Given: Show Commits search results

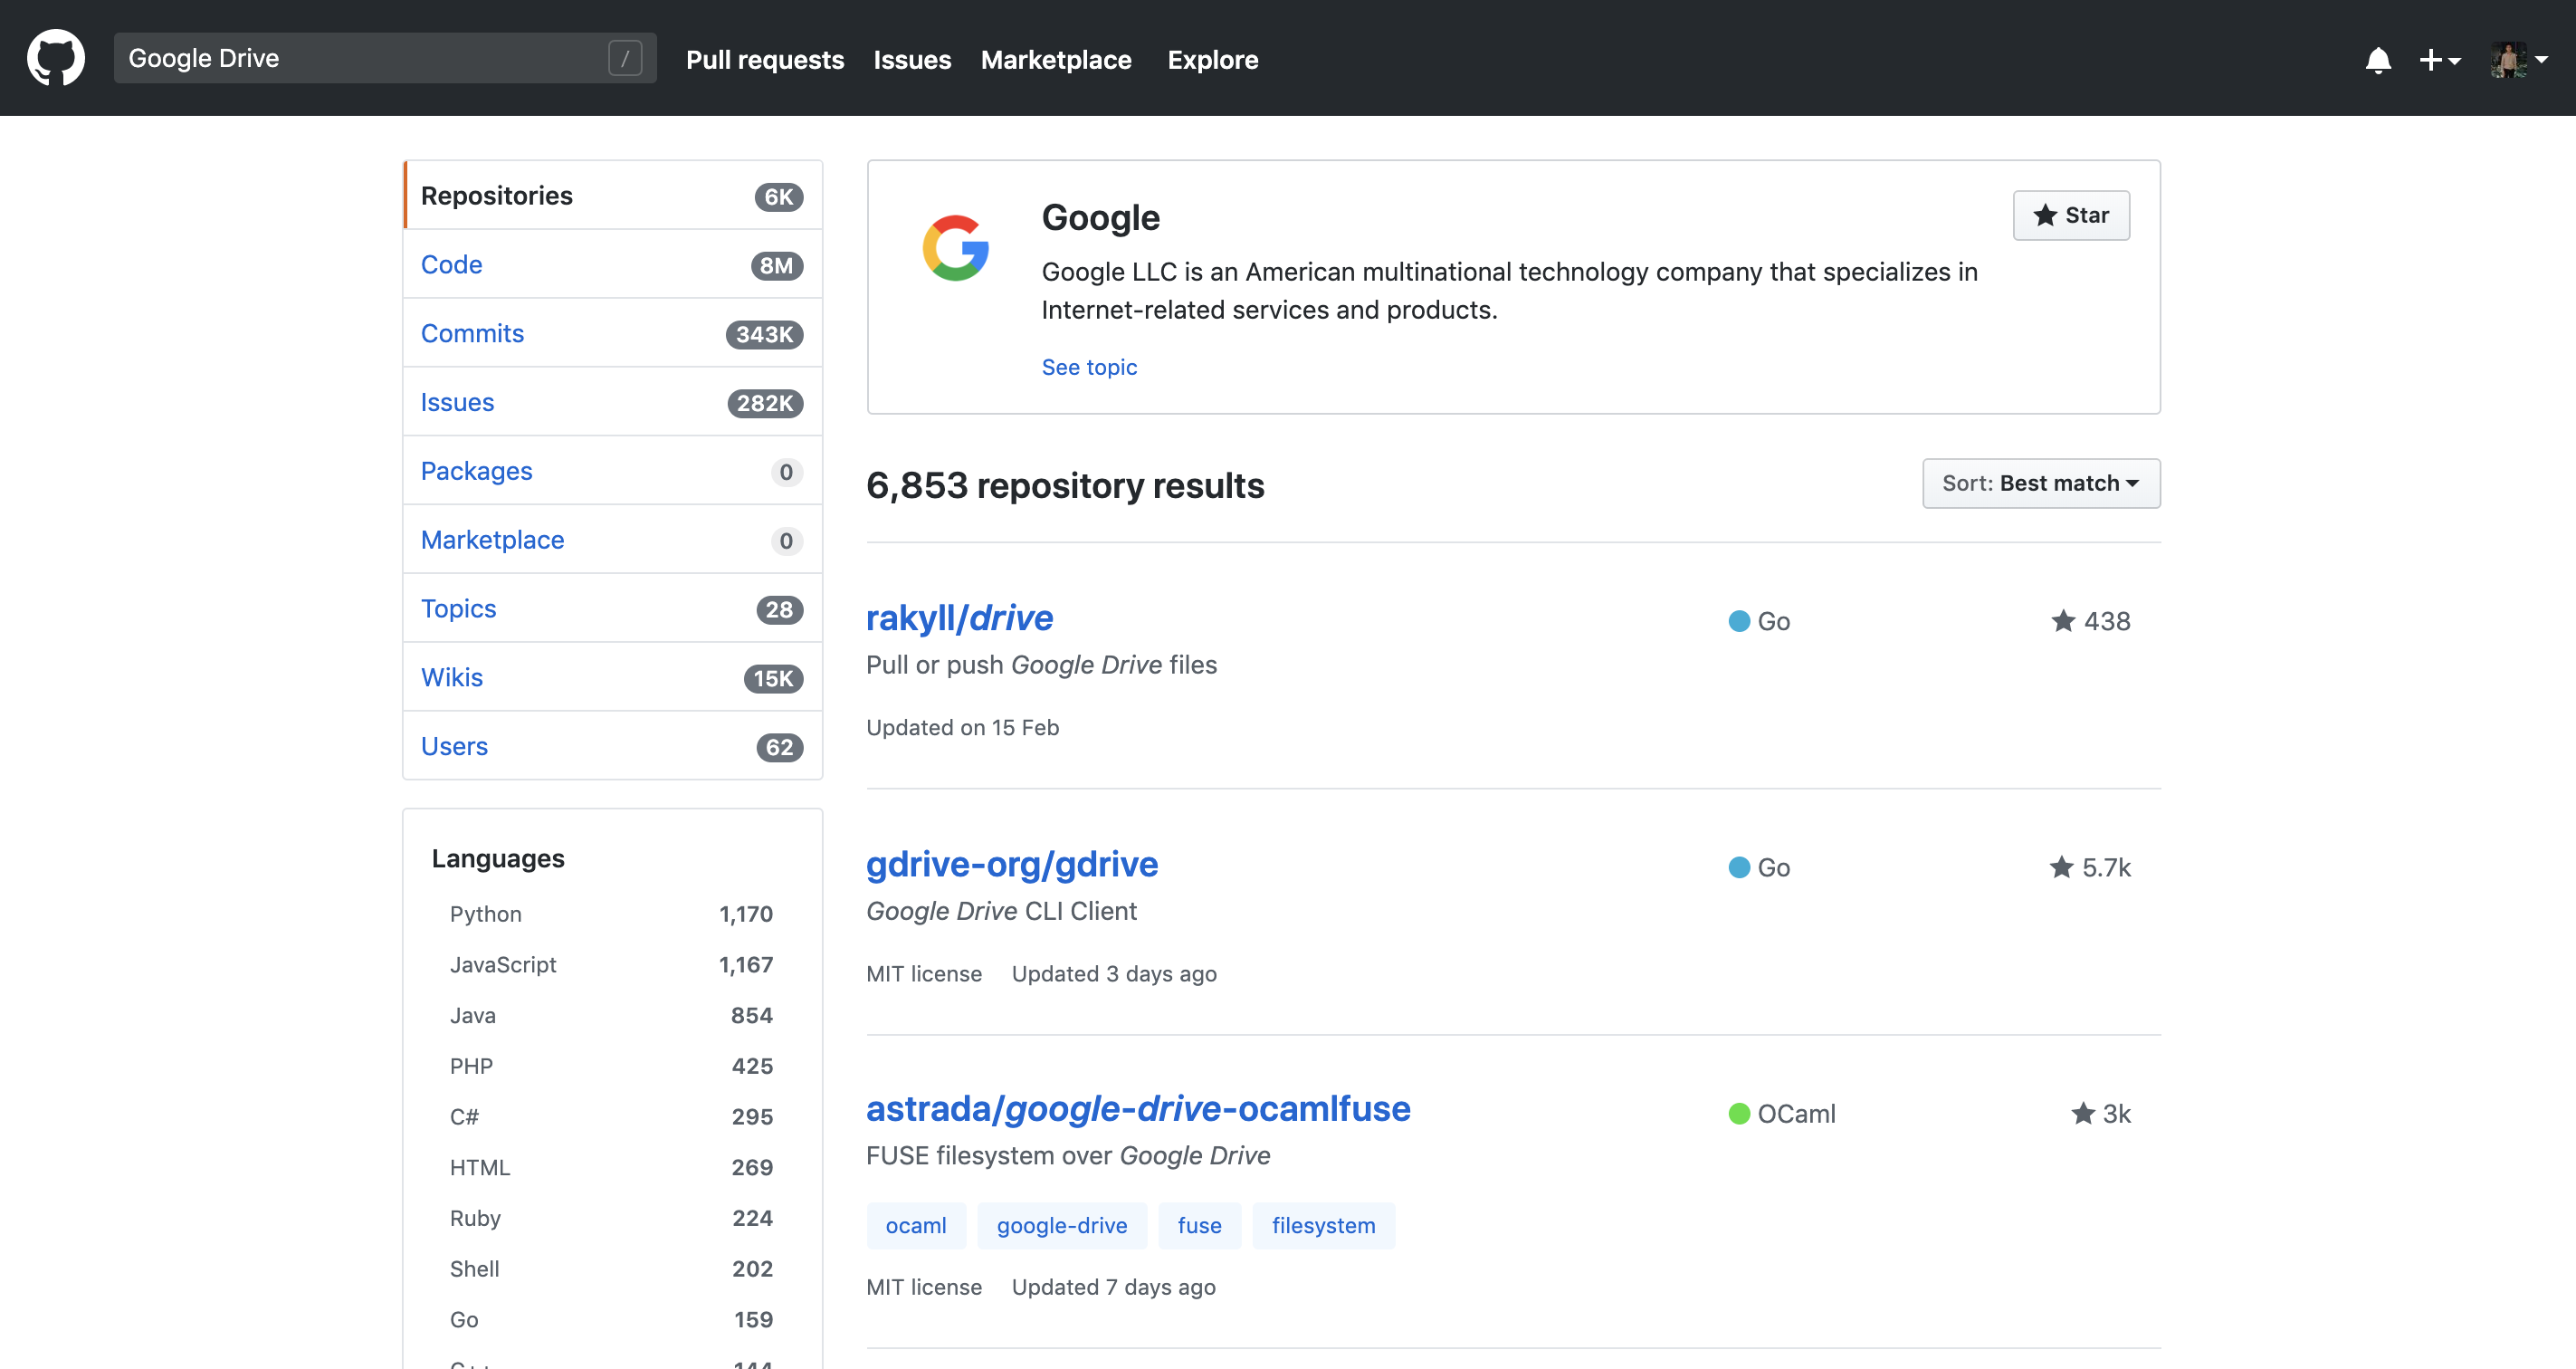Looking at the screenshot, I should (613, 333).
